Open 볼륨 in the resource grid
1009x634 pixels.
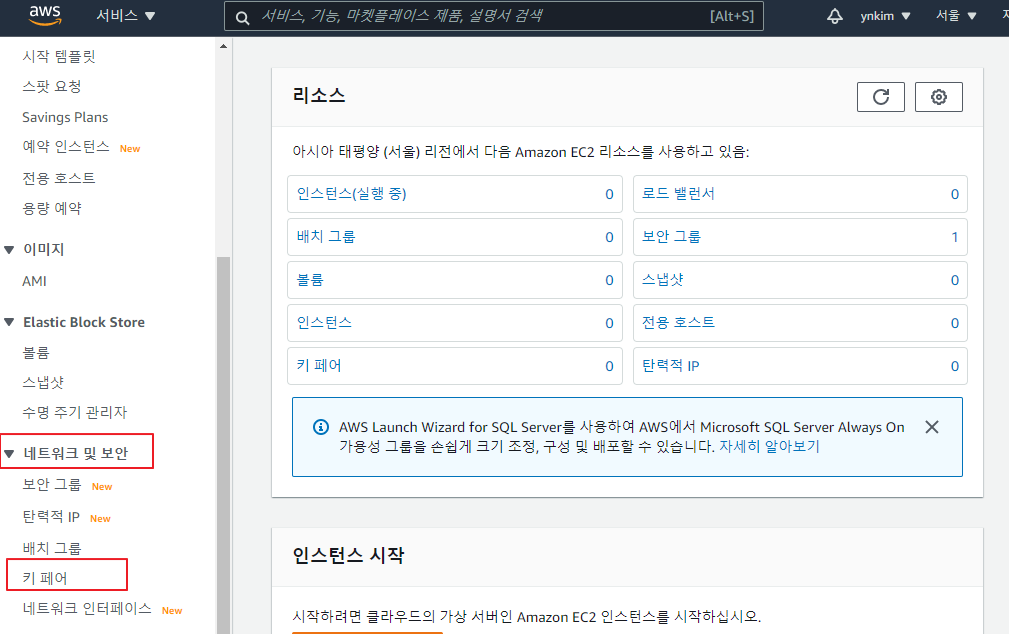pos(310,280)
